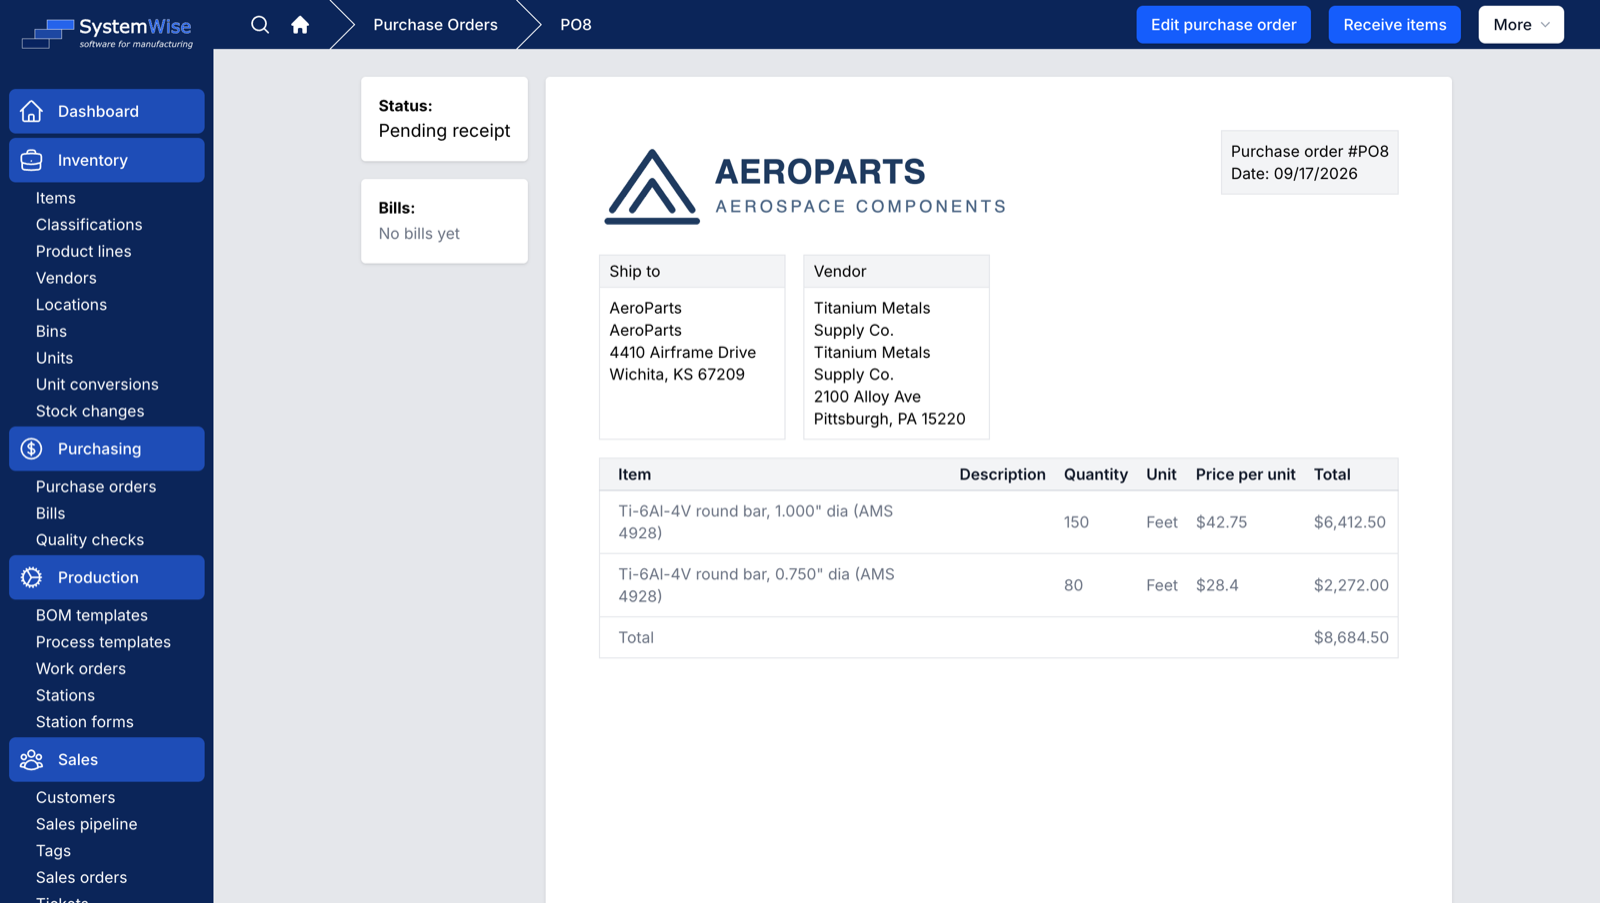Click the Production gear icon
Viewport: 1600px width, 903px height.
click(x=32, y=577)
